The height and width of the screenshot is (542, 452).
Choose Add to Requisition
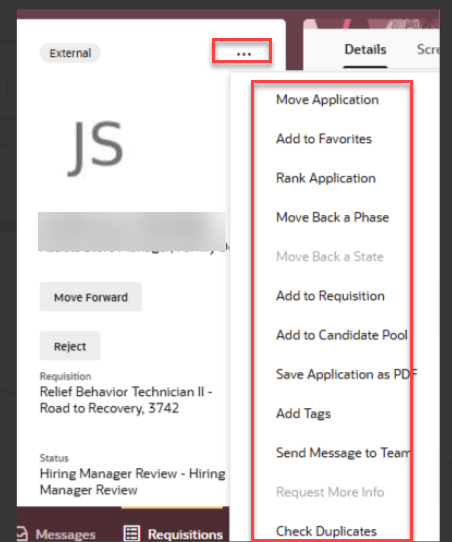tap(330, 296)
